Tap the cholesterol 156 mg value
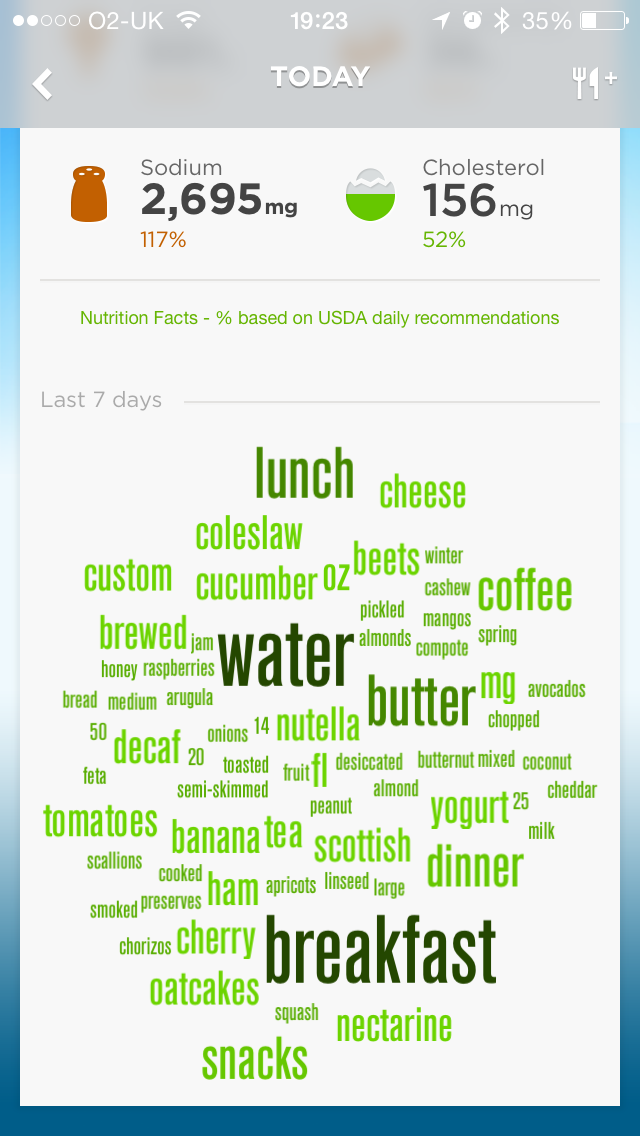Viewport: 640px width, 1136px height. [x=477, y=201]
